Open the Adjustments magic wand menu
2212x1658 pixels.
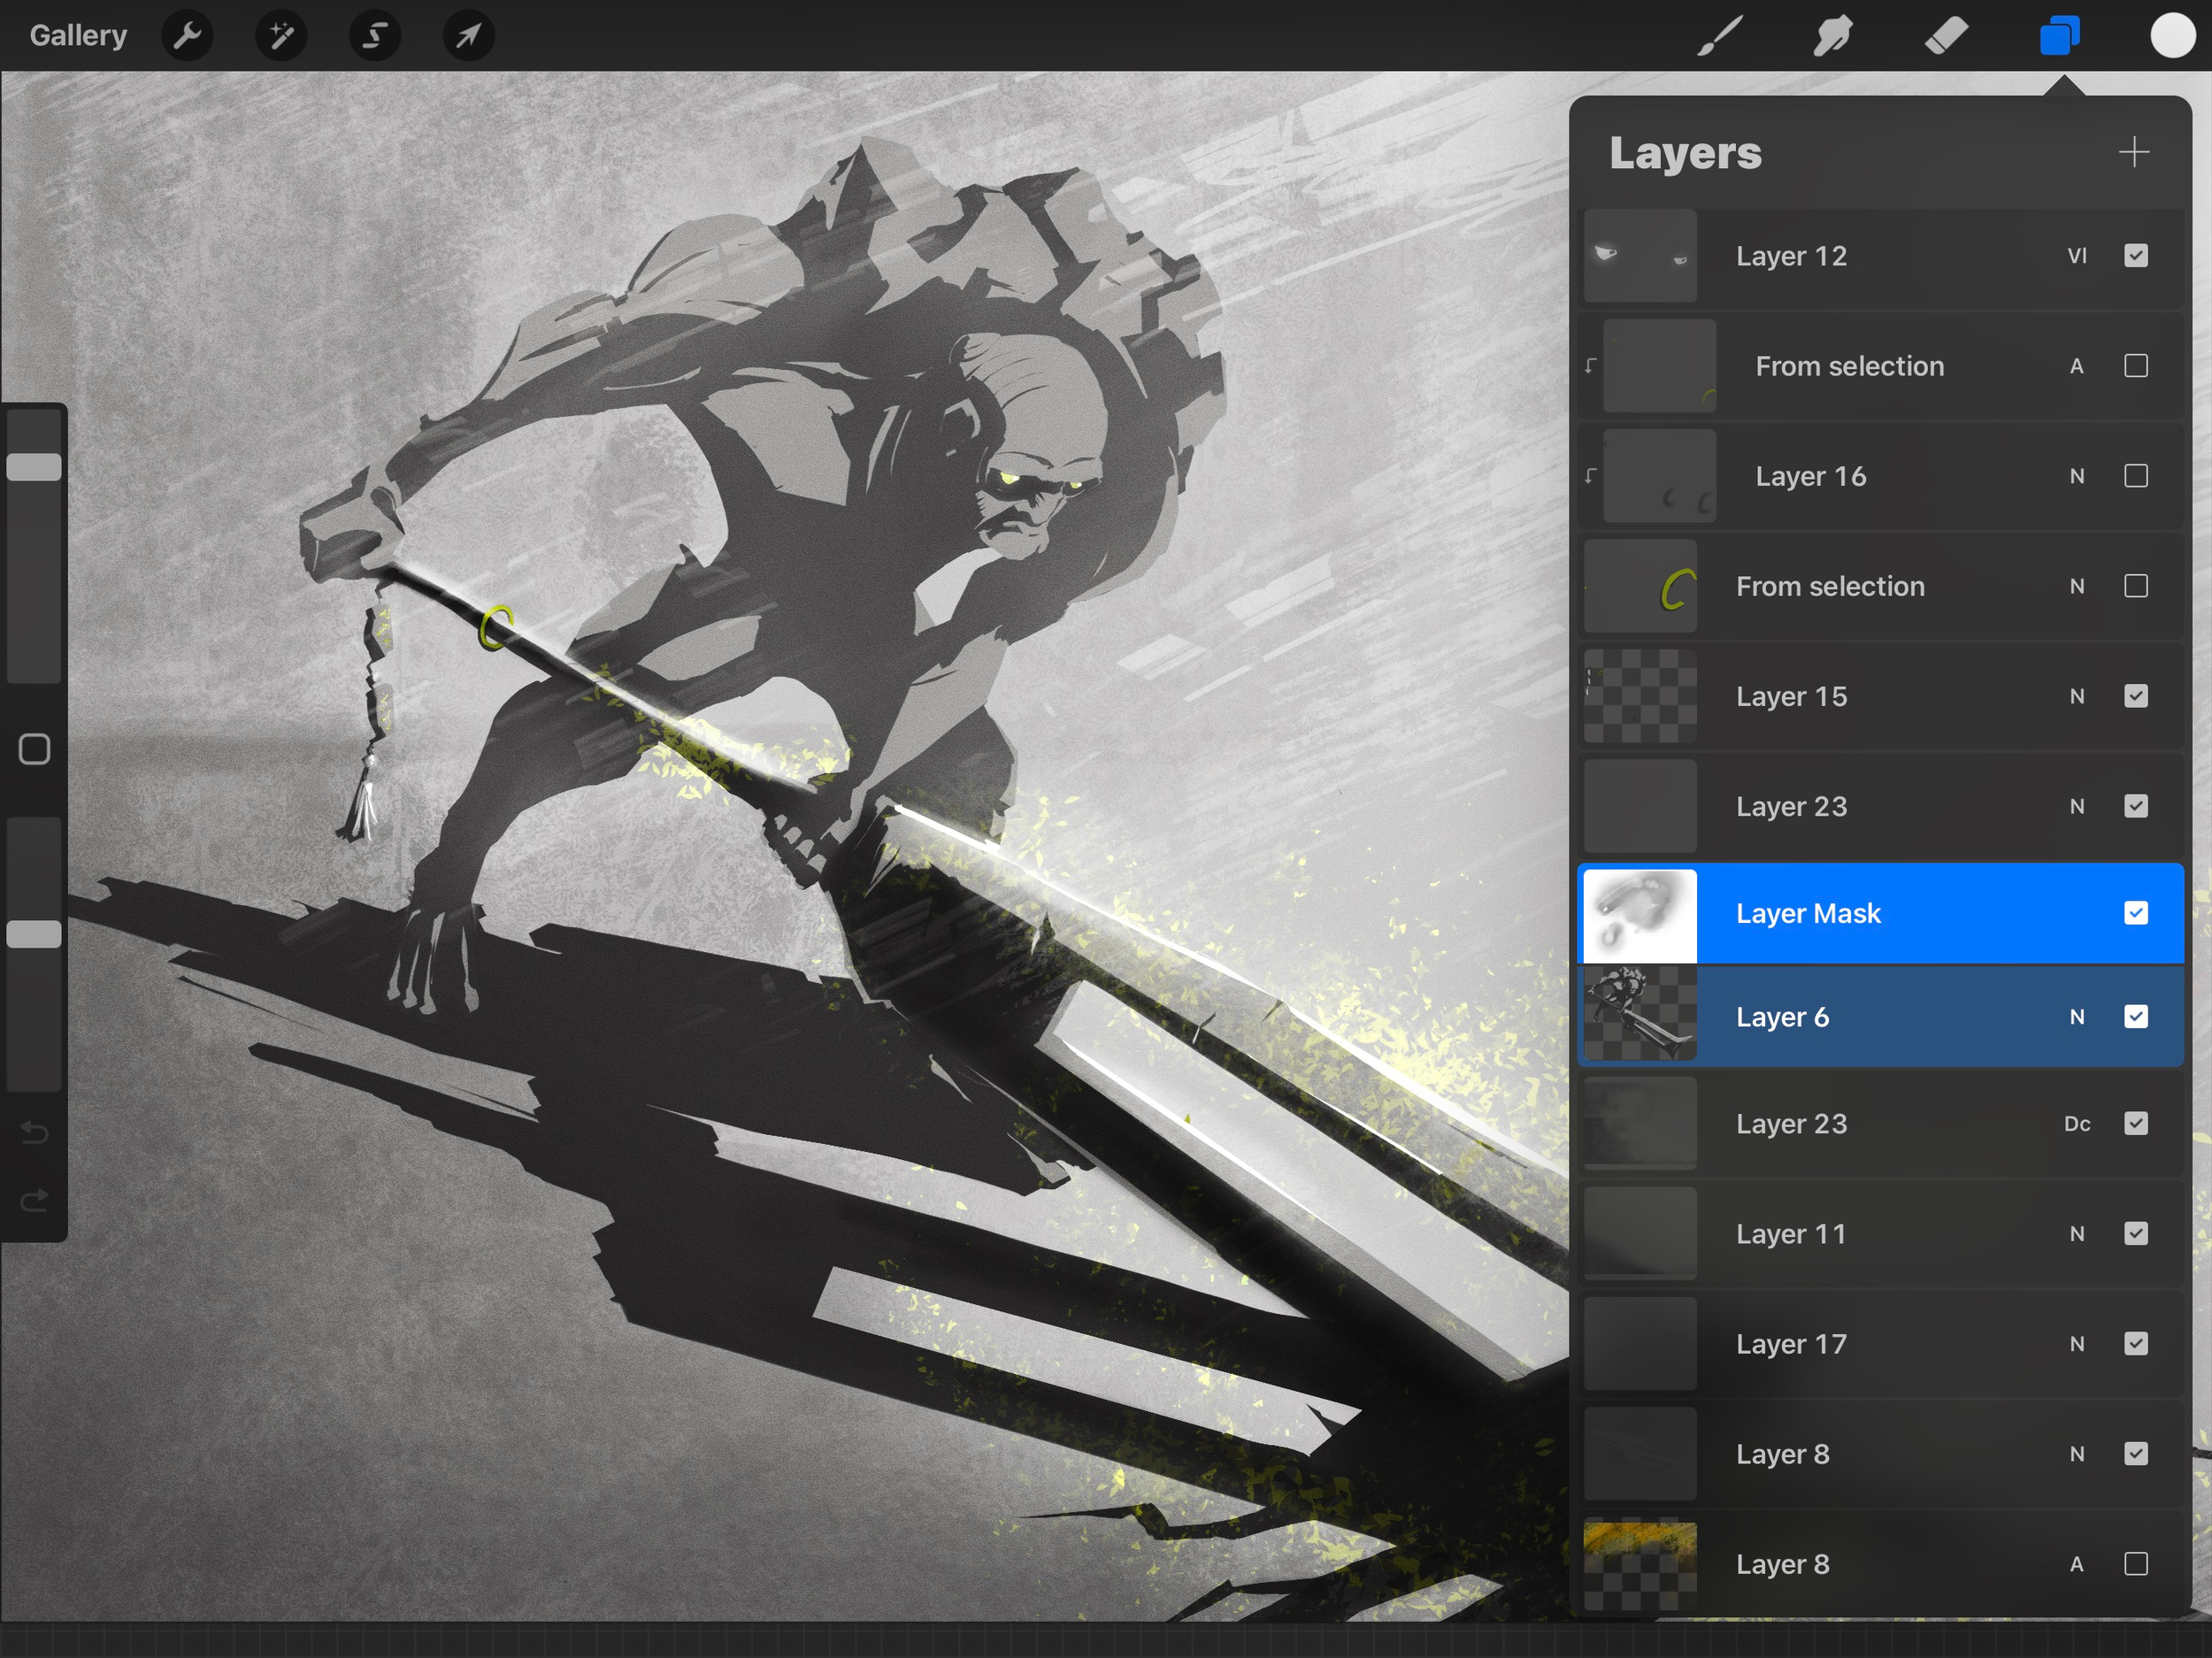281,36
